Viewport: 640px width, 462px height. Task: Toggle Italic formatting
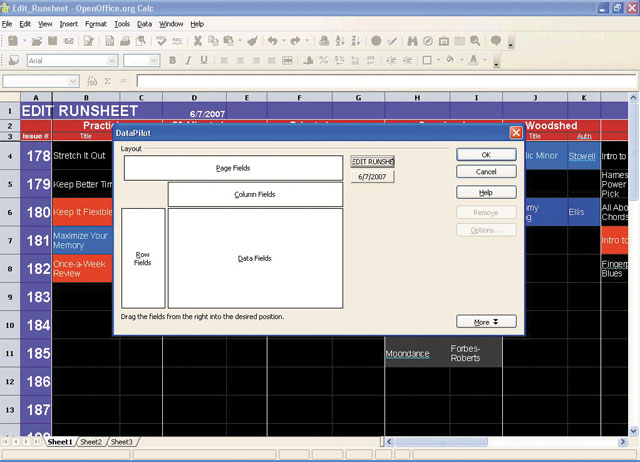point(188,60)
